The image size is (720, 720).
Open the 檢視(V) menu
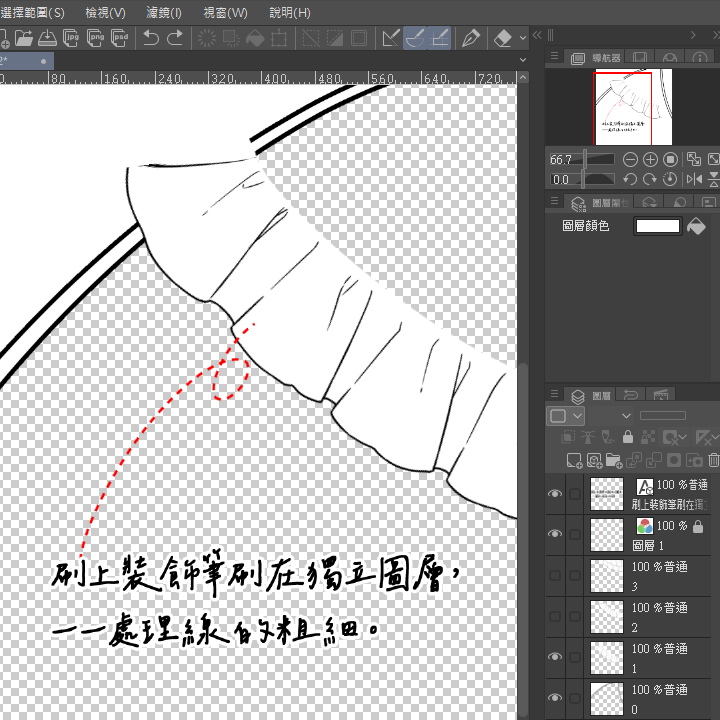coord(105,13)
